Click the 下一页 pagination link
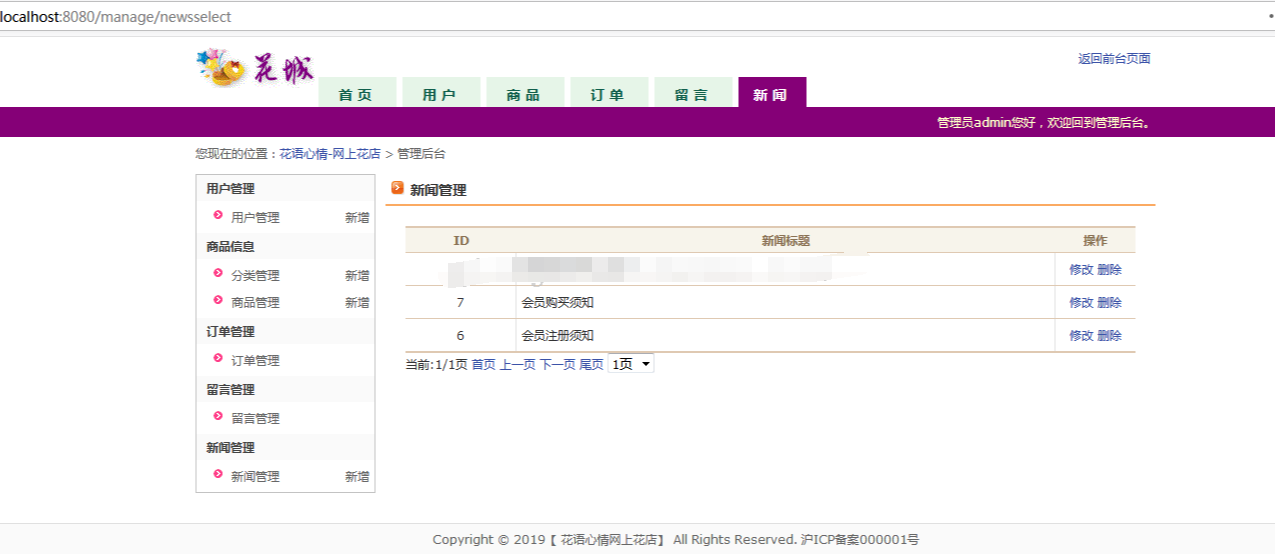This screenshot has height=558, width=1275. [558, 365]
